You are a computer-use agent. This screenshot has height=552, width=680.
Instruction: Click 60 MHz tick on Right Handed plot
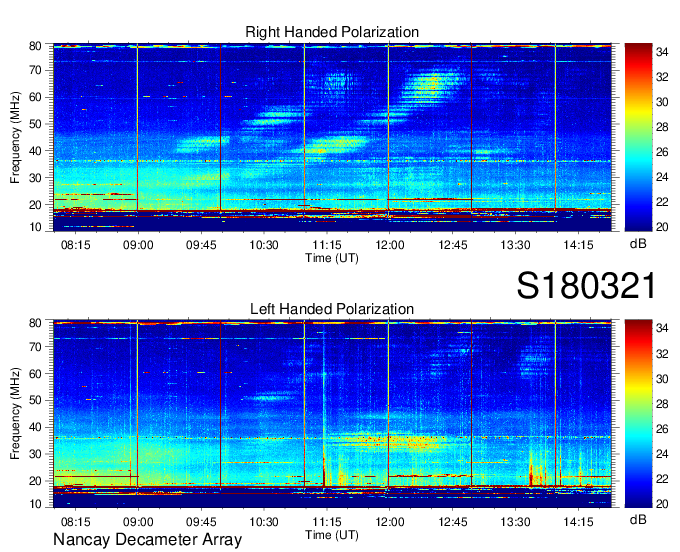click(35, 97)
